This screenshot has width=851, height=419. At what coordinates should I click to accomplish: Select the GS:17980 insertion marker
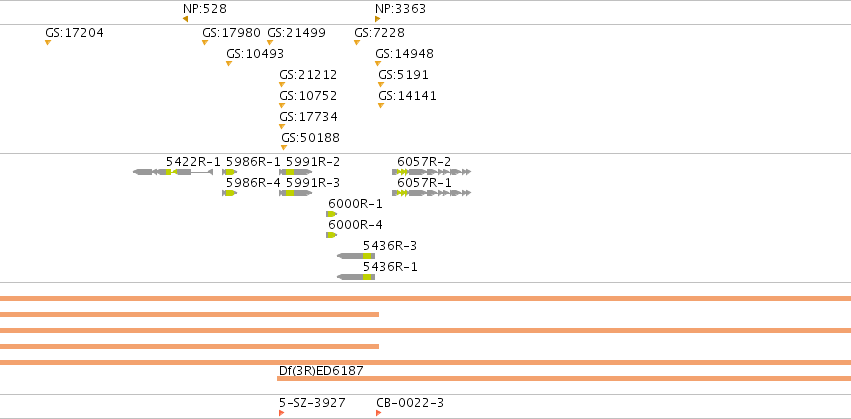click(x=205, y=42)
